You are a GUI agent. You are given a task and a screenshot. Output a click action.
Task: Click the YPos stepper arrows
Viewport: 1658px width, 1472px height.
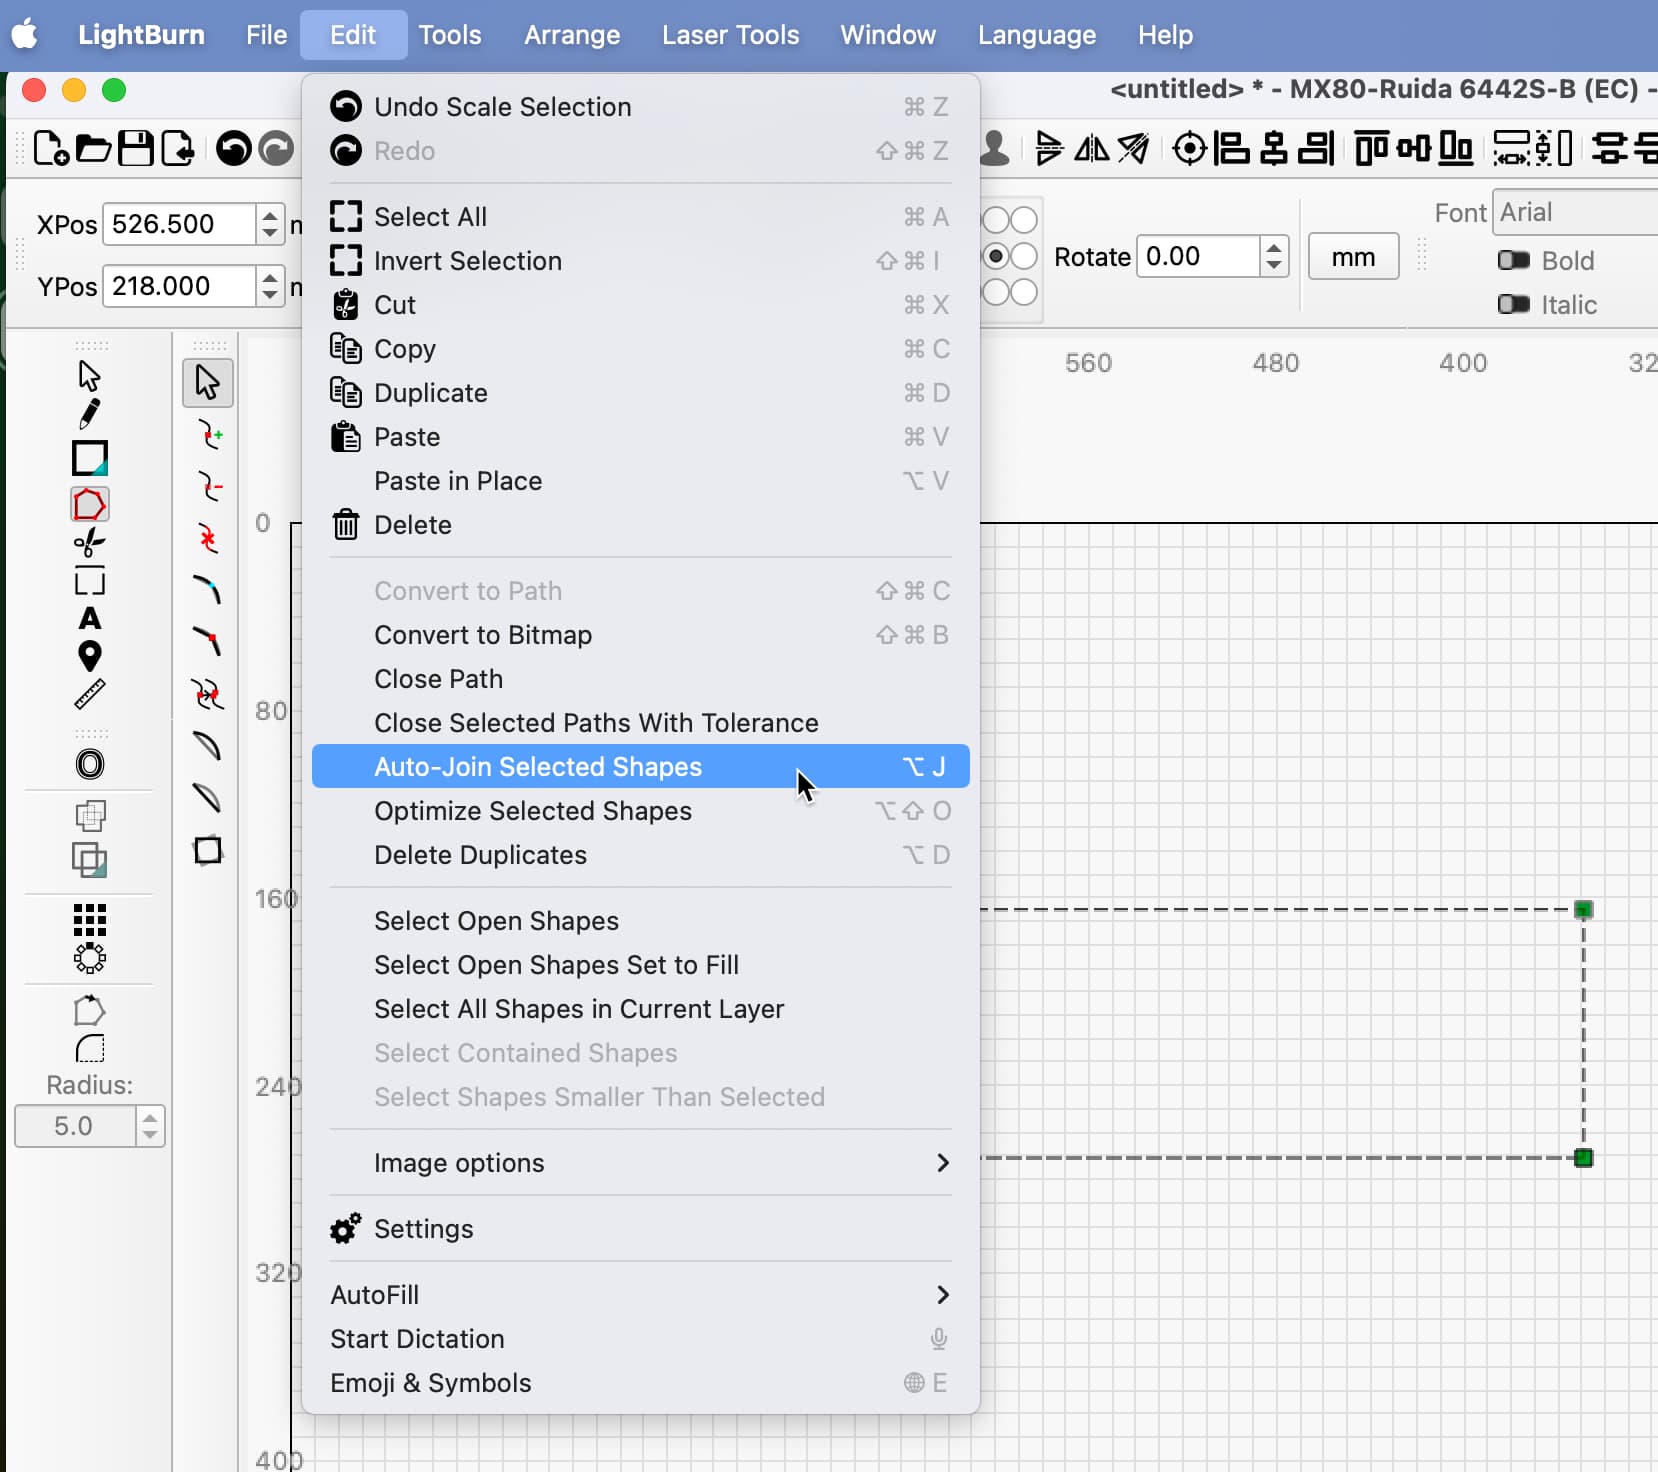point(269,286)
